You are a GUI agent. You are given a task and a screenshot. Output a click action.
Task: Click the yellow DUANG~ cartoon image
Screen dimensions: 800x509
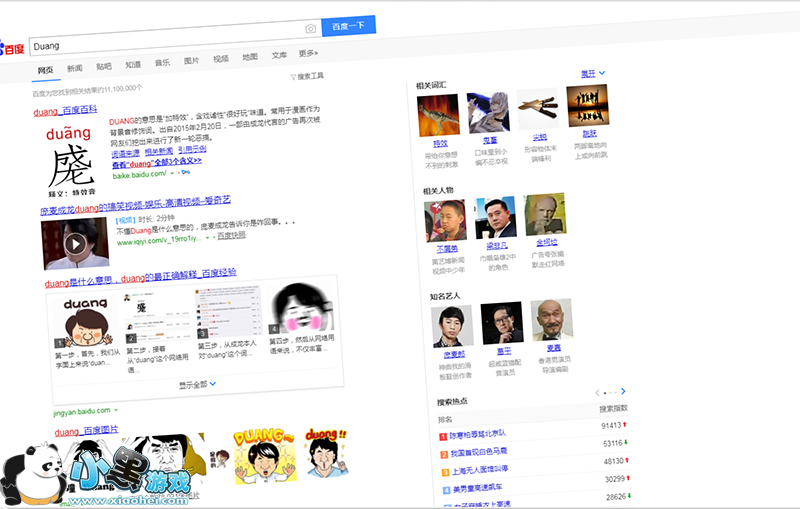point(265,456)
